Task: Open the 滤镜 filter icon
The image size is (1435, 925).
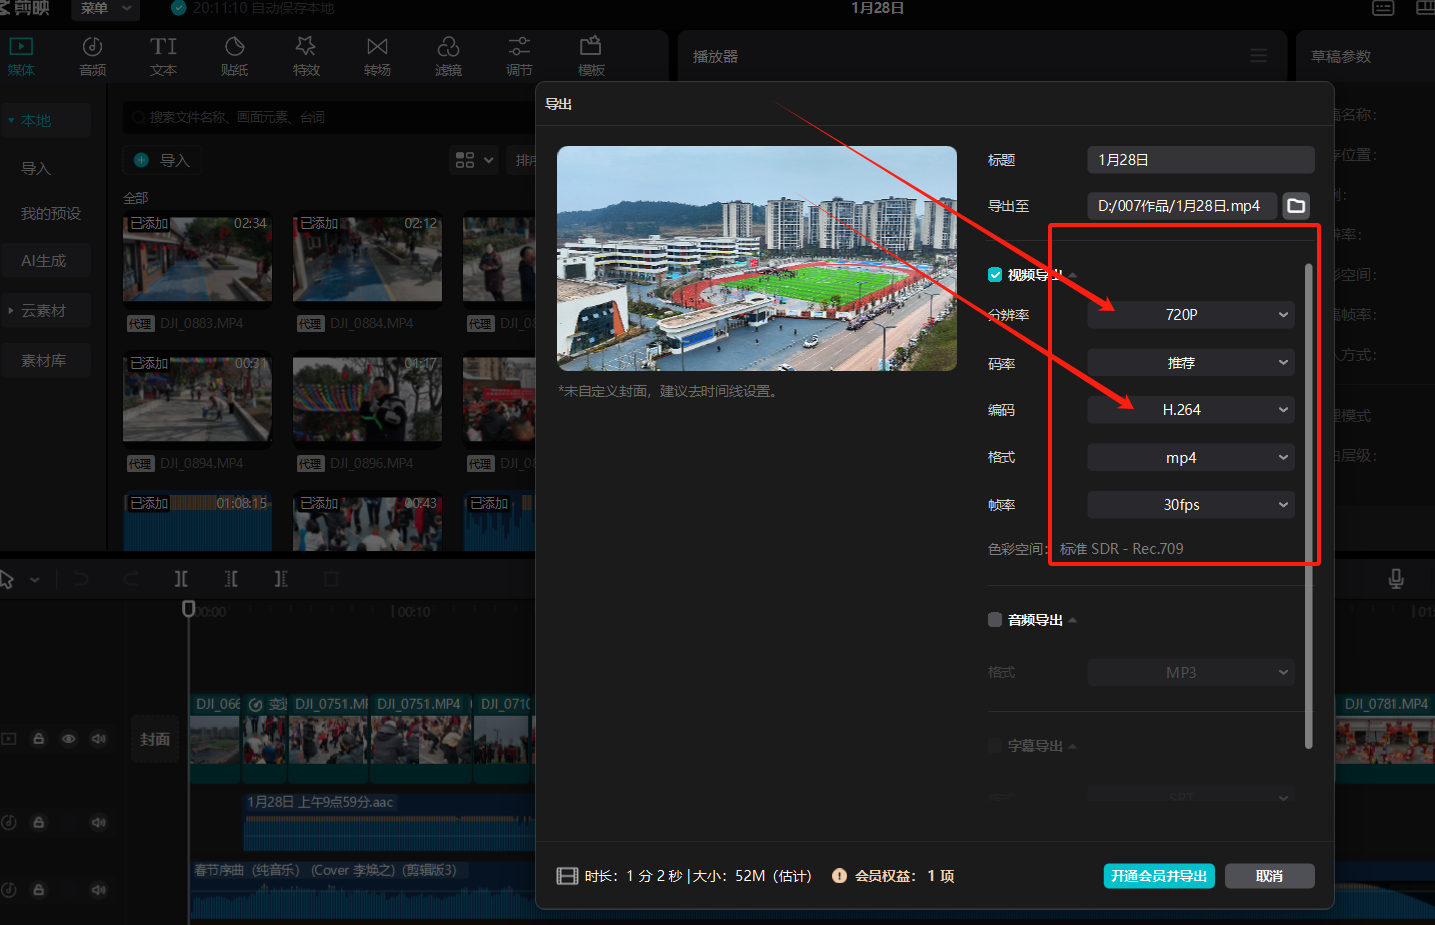Action: point(448,47)
